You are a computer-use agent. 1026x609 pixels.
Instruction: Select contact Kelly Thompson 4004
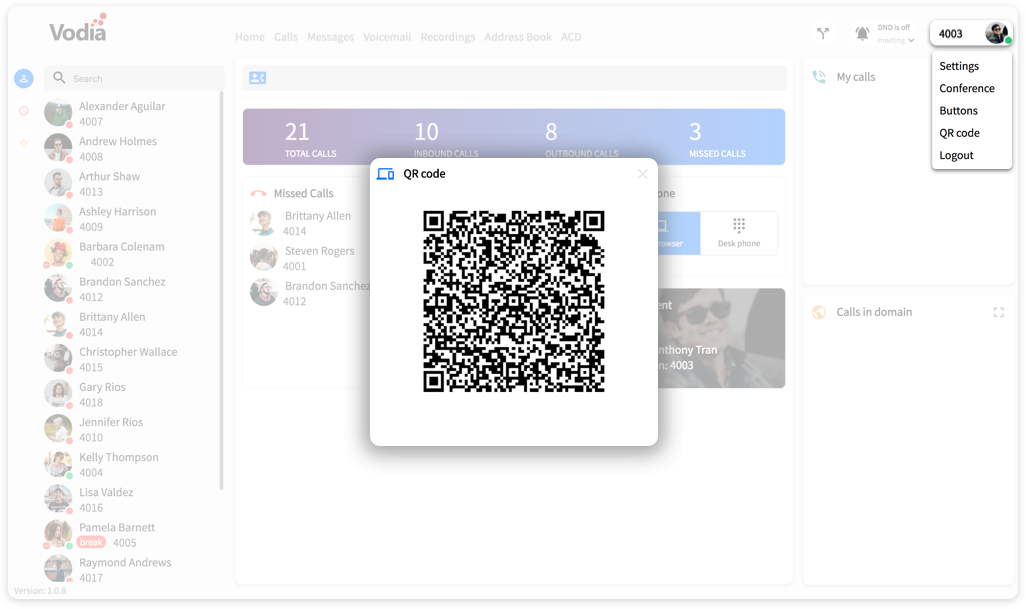131,464
